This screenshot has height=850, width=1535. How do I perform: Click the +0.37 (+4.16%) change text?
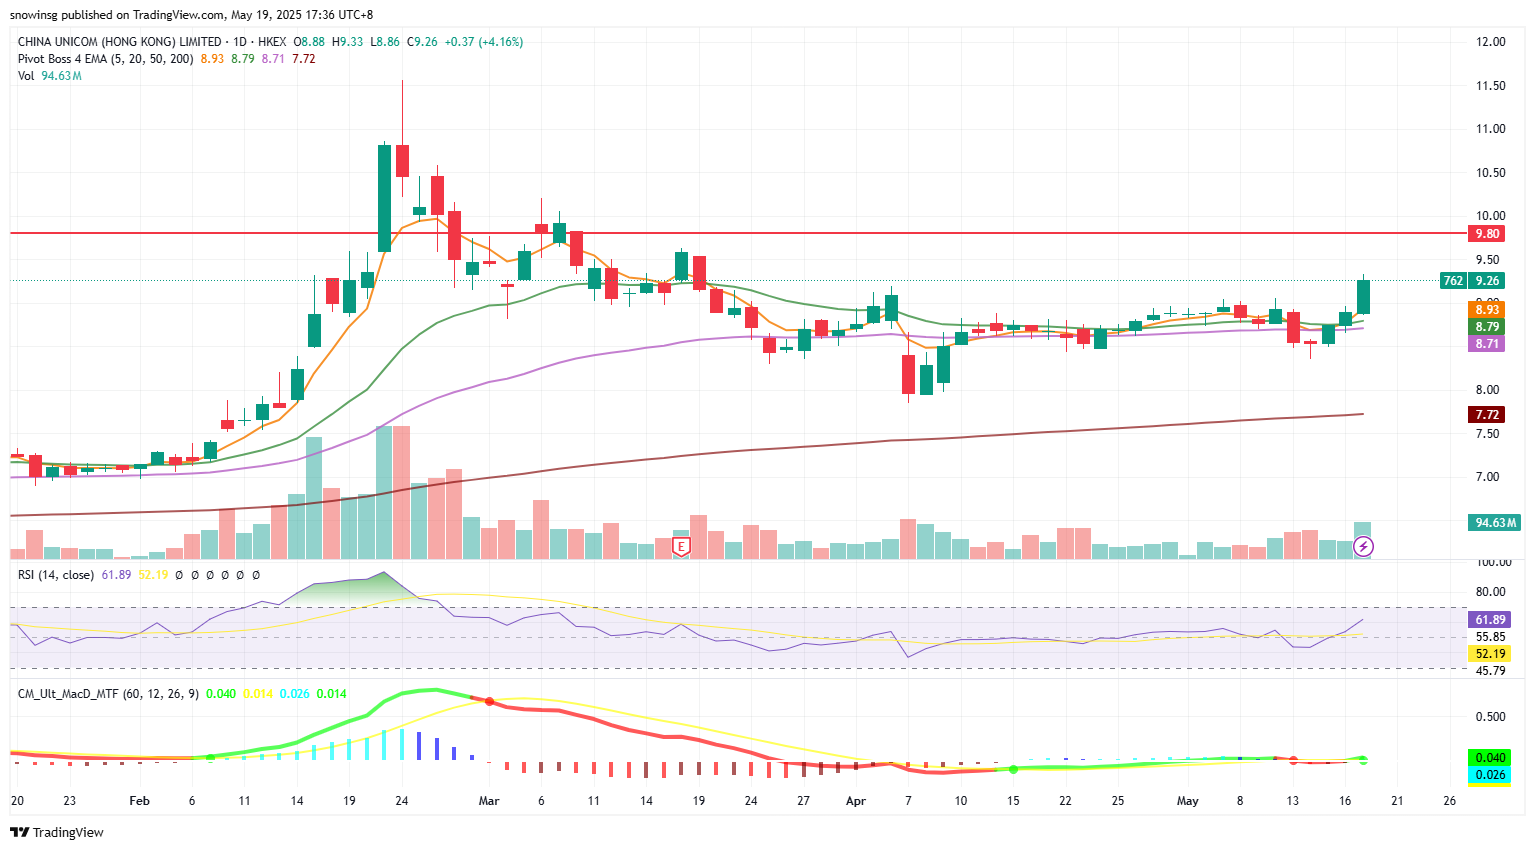484,42
